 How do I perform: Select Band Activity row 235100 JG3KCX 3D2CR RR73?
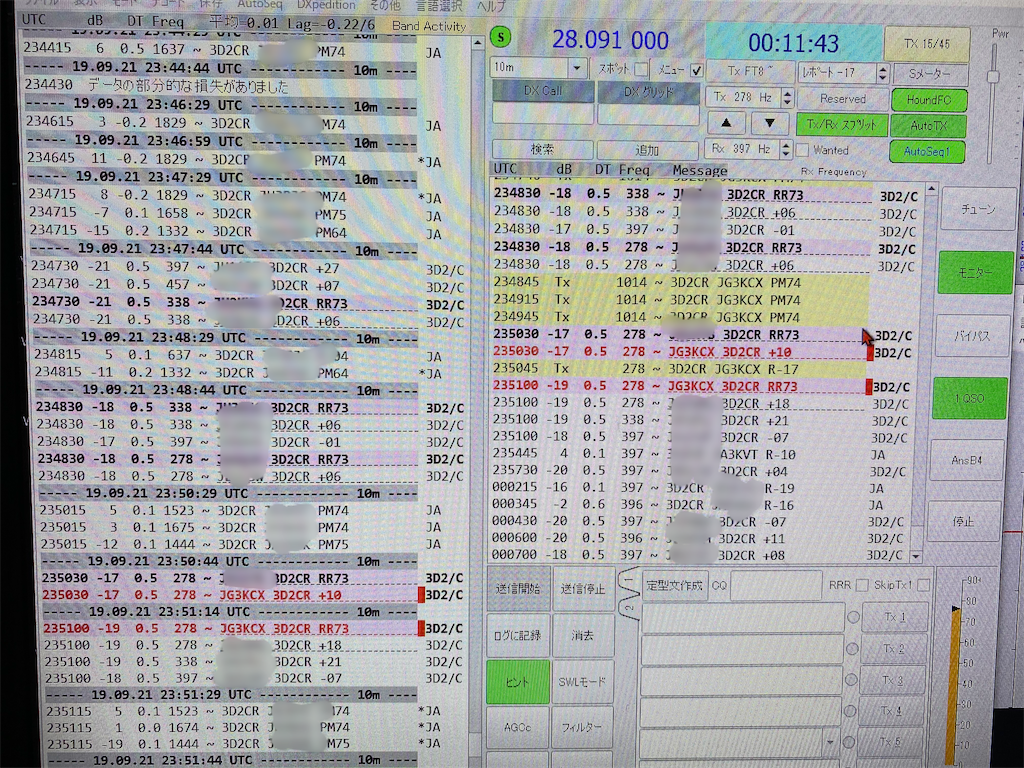point(231,628)
